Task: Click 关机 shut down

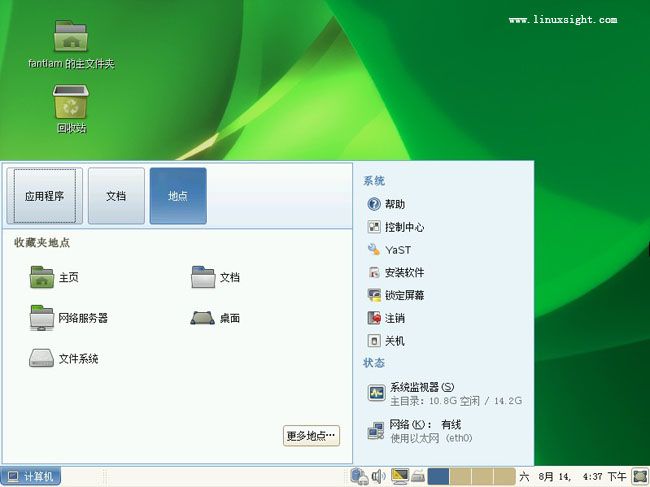Action: click(x=386, y=341)
